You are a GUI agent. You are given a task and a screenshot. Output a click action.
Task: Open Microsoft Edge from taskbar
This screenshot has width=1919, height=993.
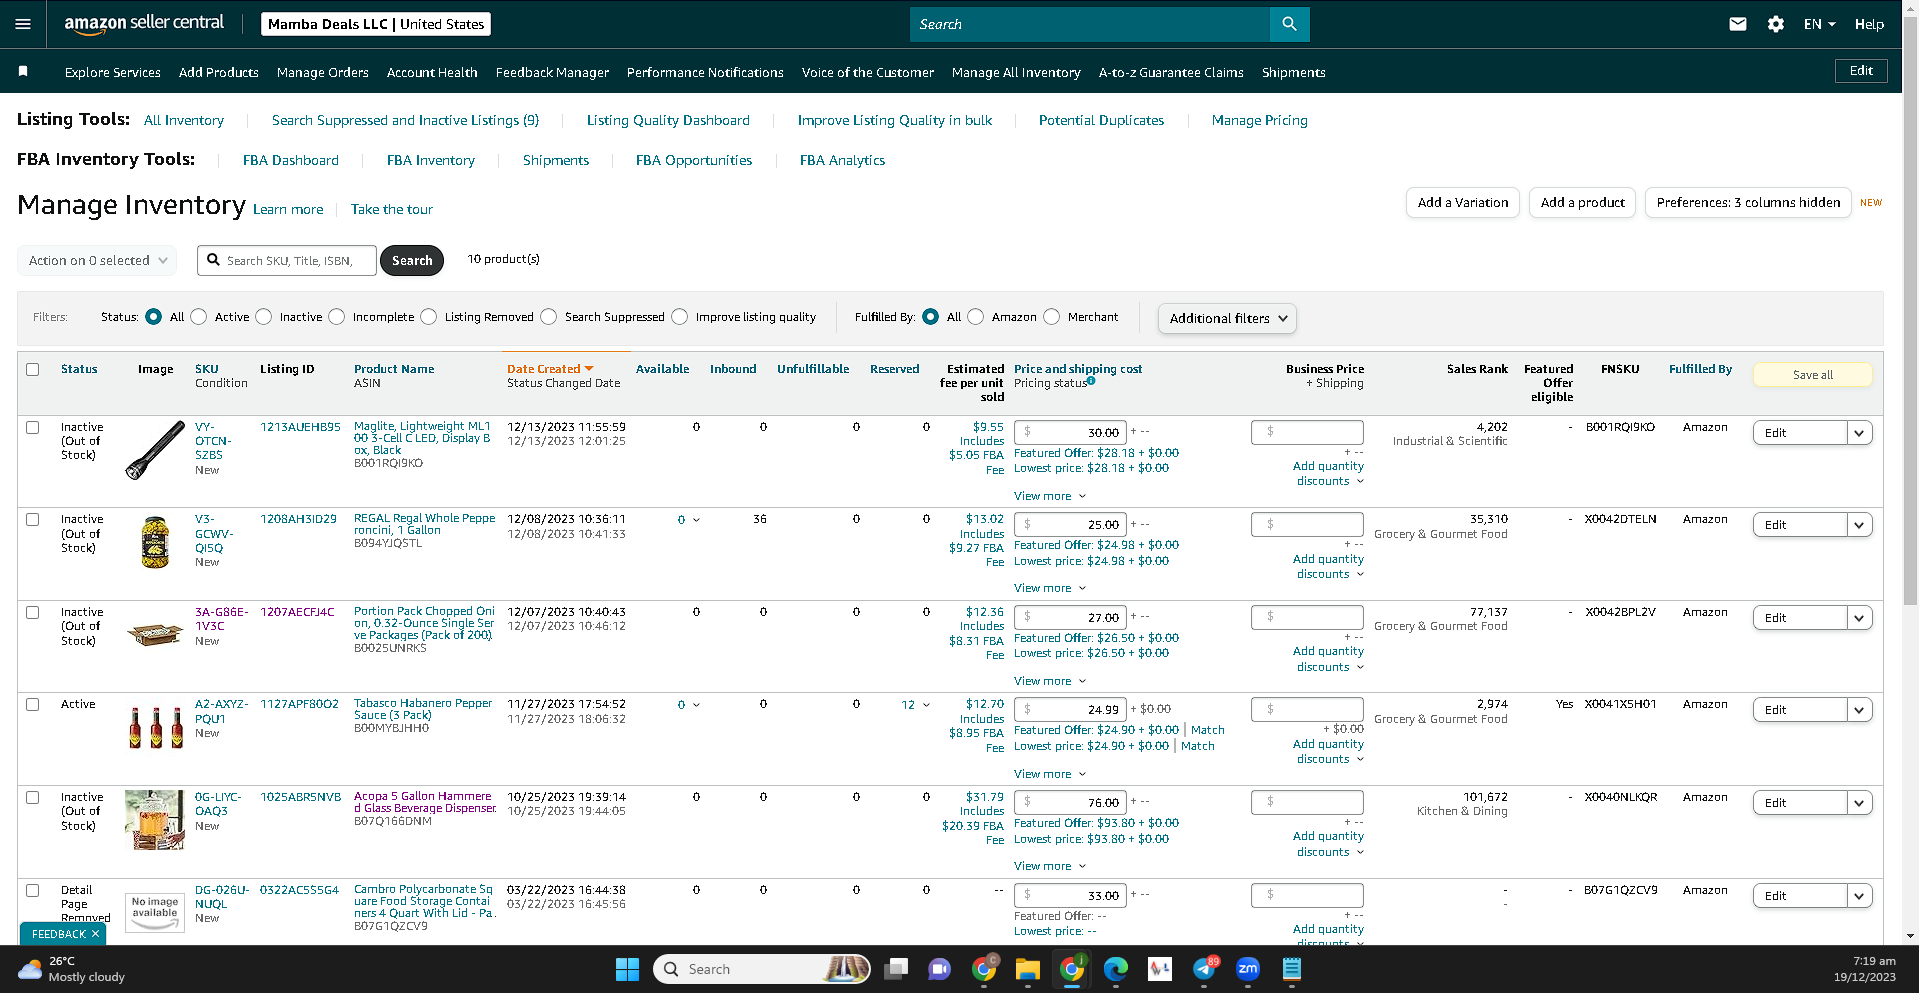point(1115,969)
